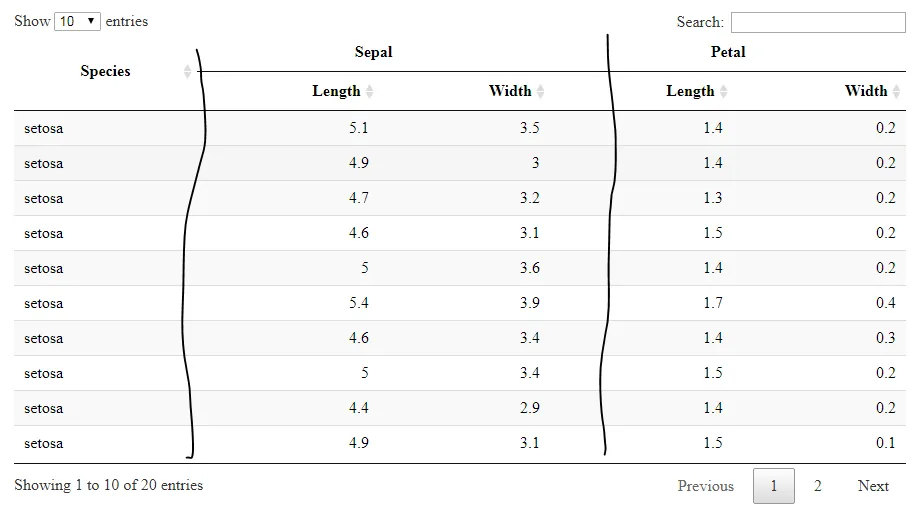The image size is (919, 510).
Task: Click Petal Length sort arrows icon
Action: pos(724,91)
